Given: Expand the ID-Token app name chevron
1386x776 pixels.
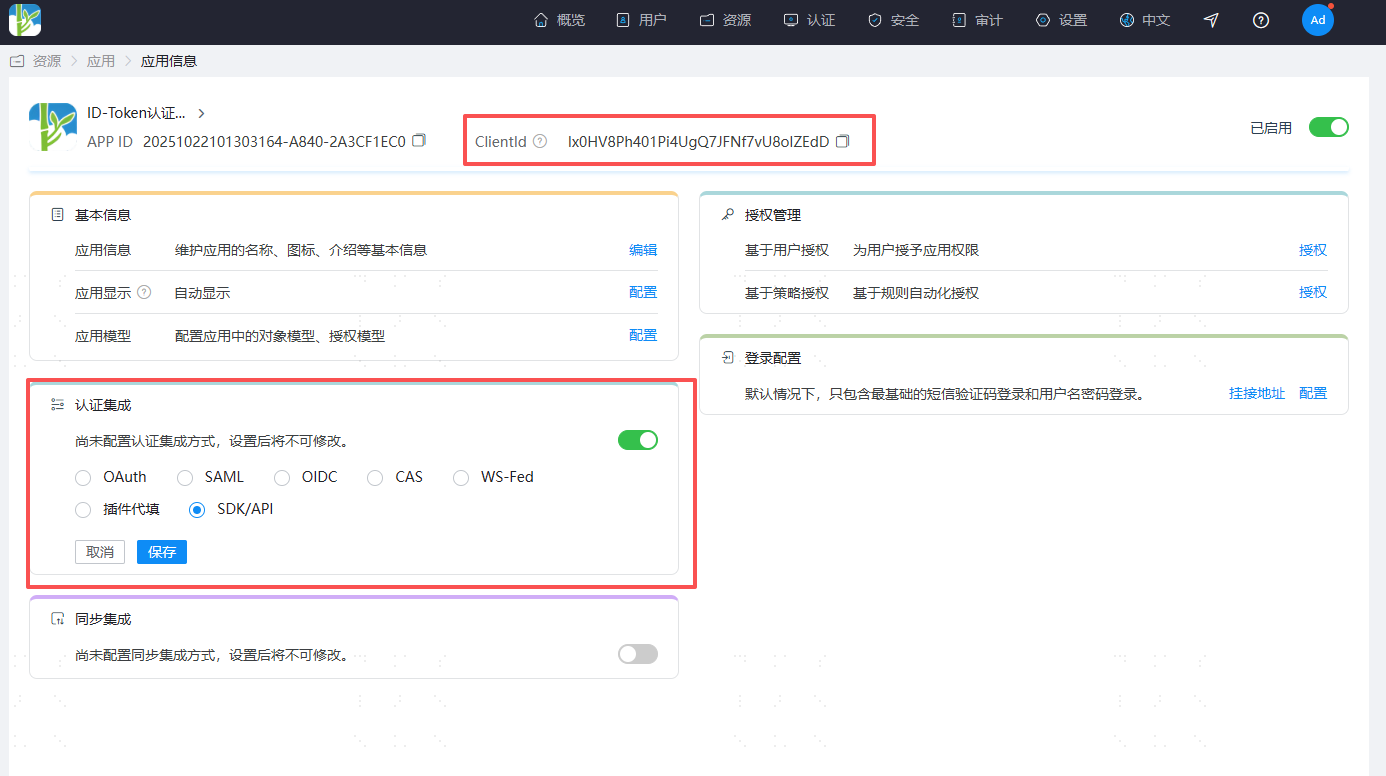Looking at the screenshot, I should [201, 113].
